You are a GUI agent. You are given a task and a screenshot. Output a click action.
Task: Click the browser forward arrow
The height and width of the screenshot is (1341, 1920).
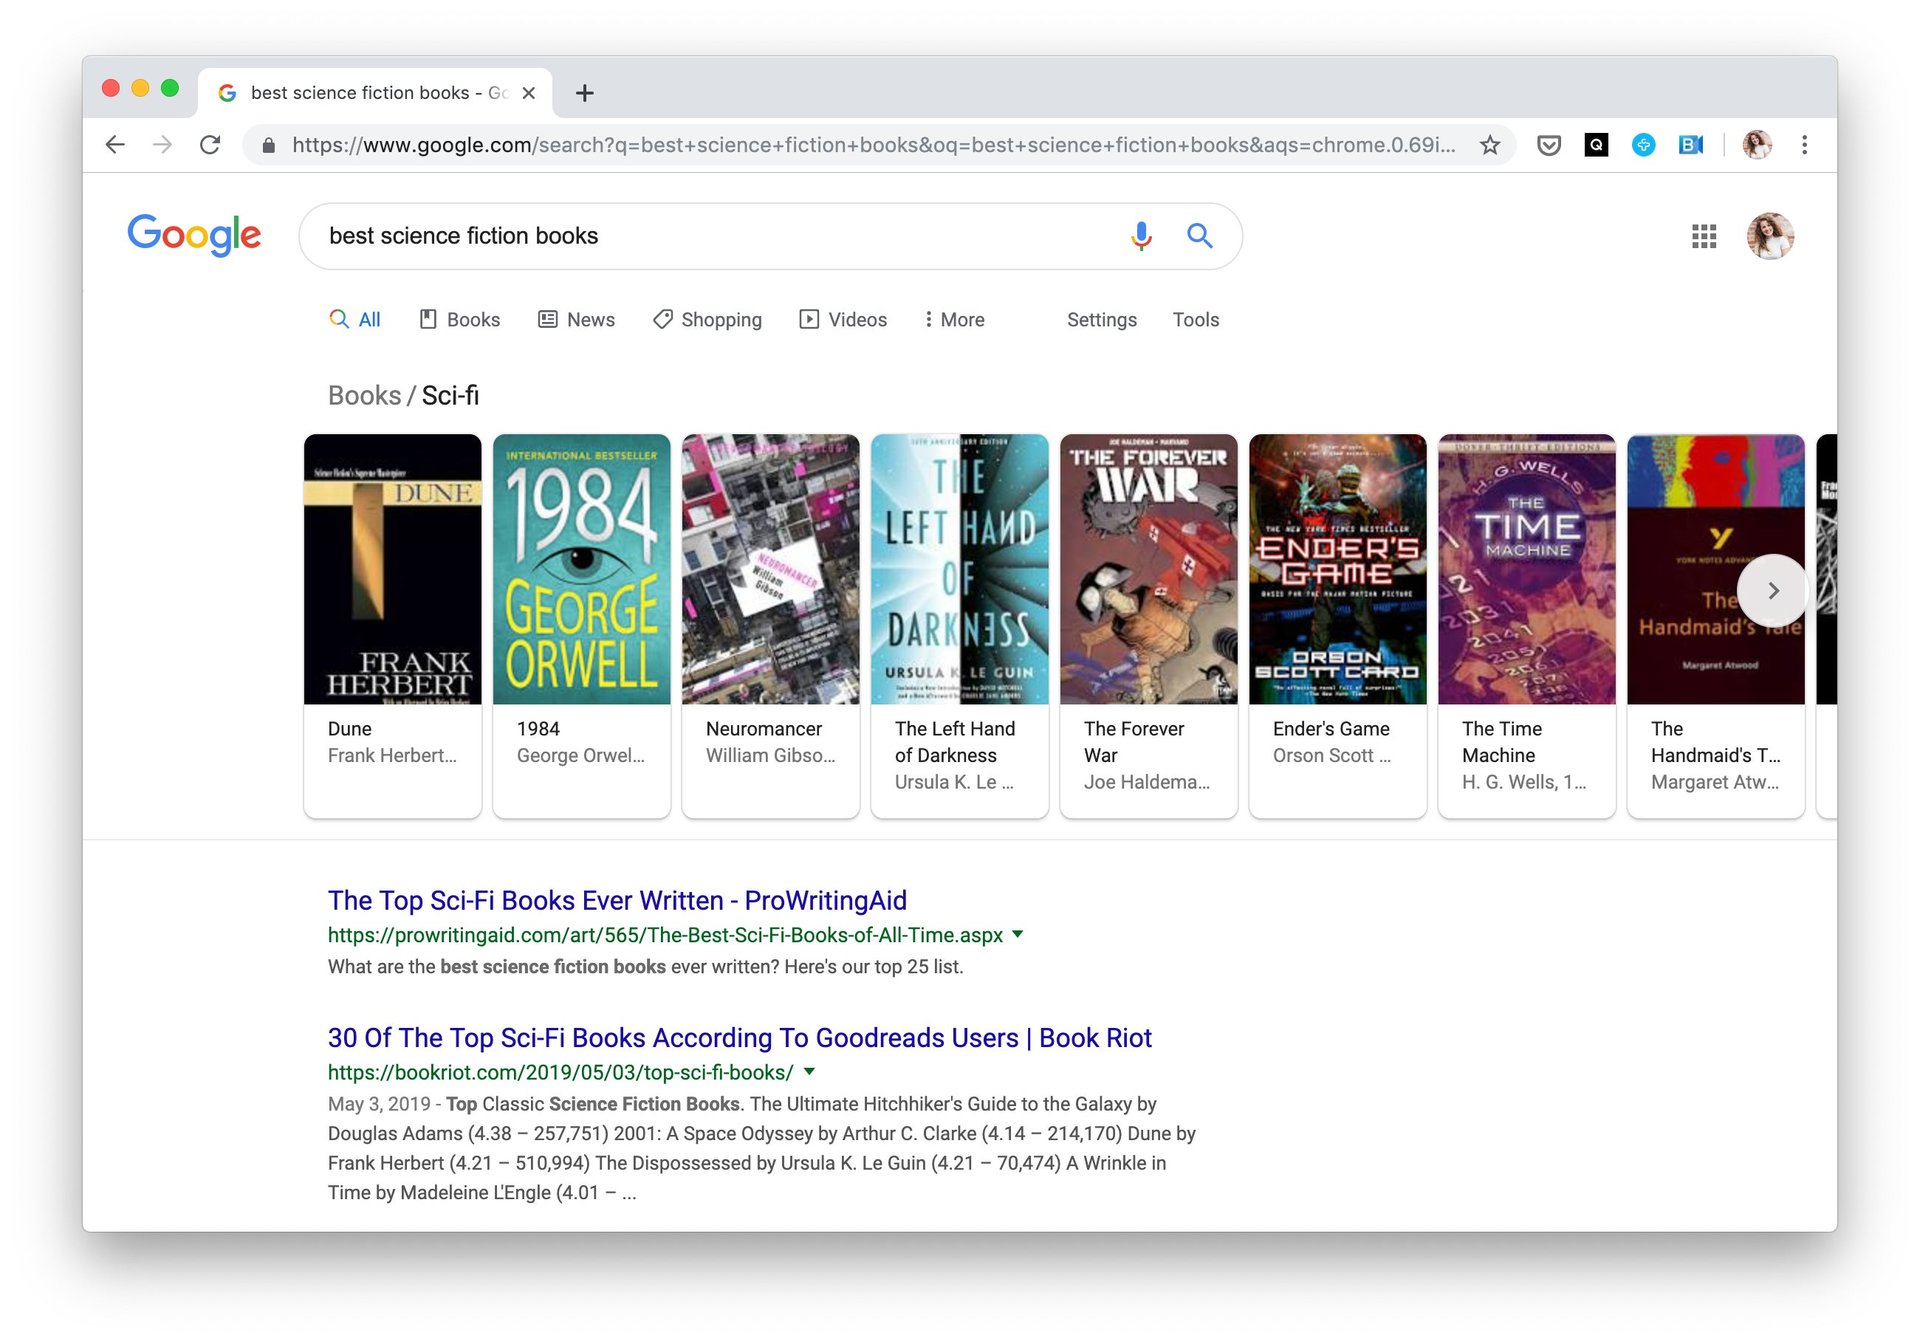click(162, 145)
